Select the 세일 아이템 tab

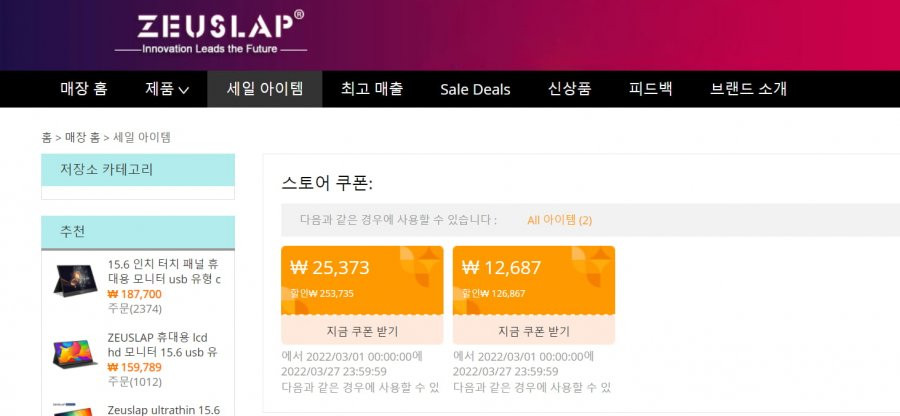[265, 89]
